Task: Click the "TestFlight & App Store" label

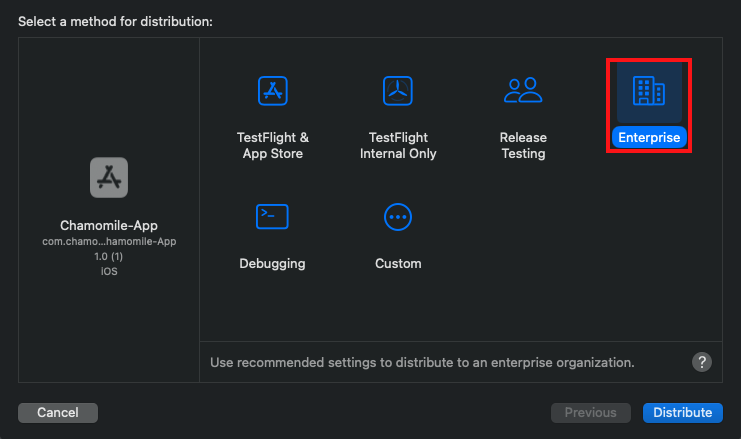Action: 272,146
